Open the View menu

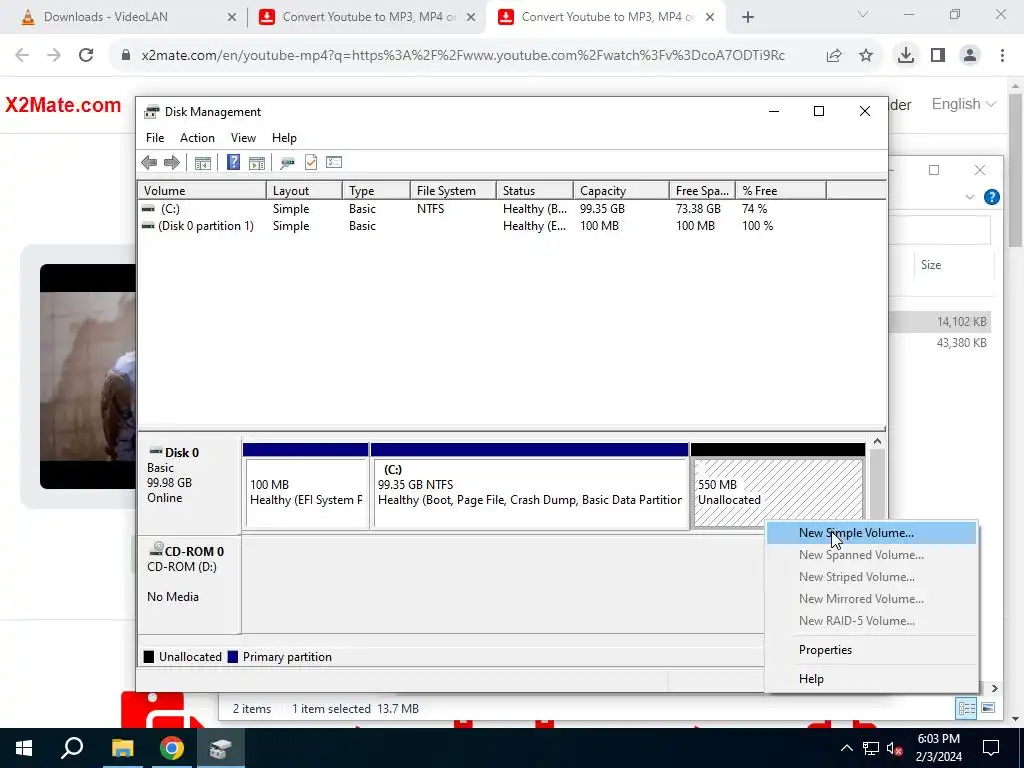pyautogui.click(x=243, y=138)
